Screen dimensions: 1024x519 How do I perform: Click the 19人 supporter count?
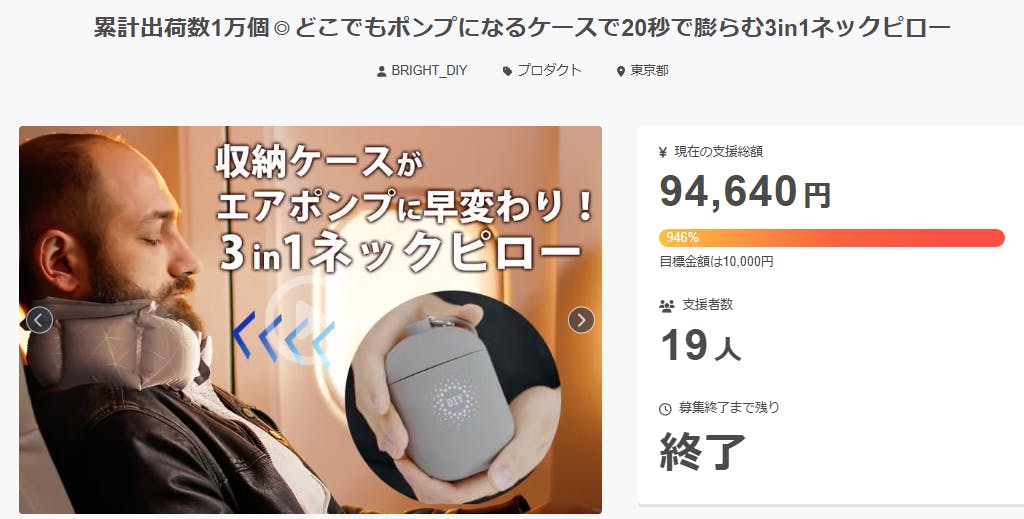(x=701, y=345)
